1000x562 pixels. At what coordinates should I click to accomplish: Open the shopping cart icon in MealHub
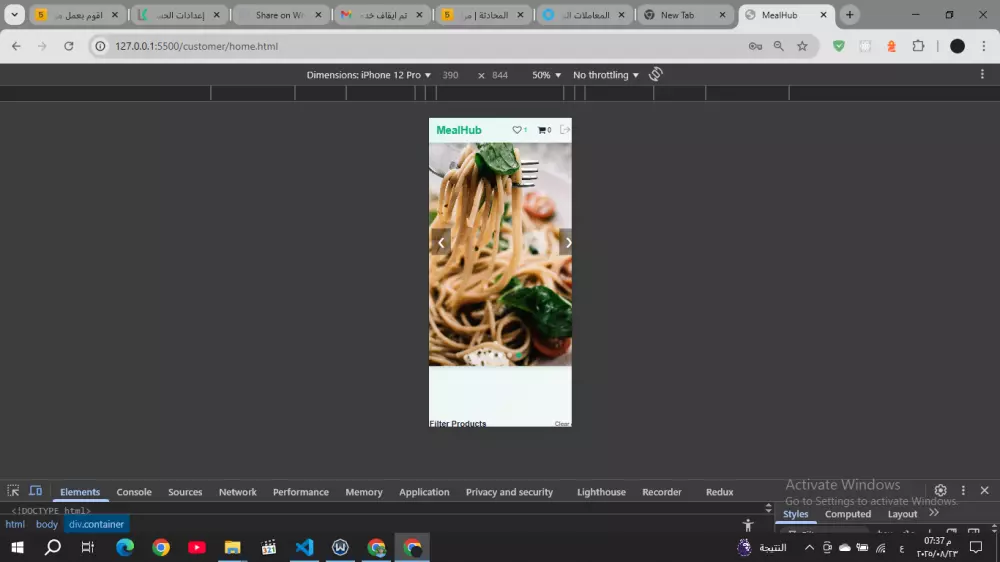coord(541,130)
